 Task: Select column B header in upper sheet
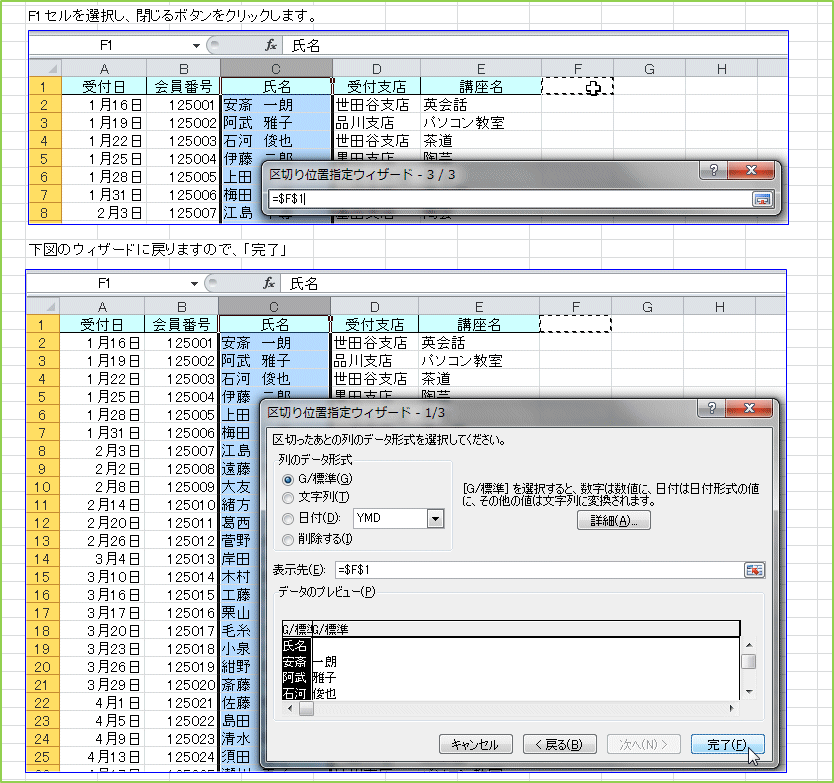pos(184,69)
